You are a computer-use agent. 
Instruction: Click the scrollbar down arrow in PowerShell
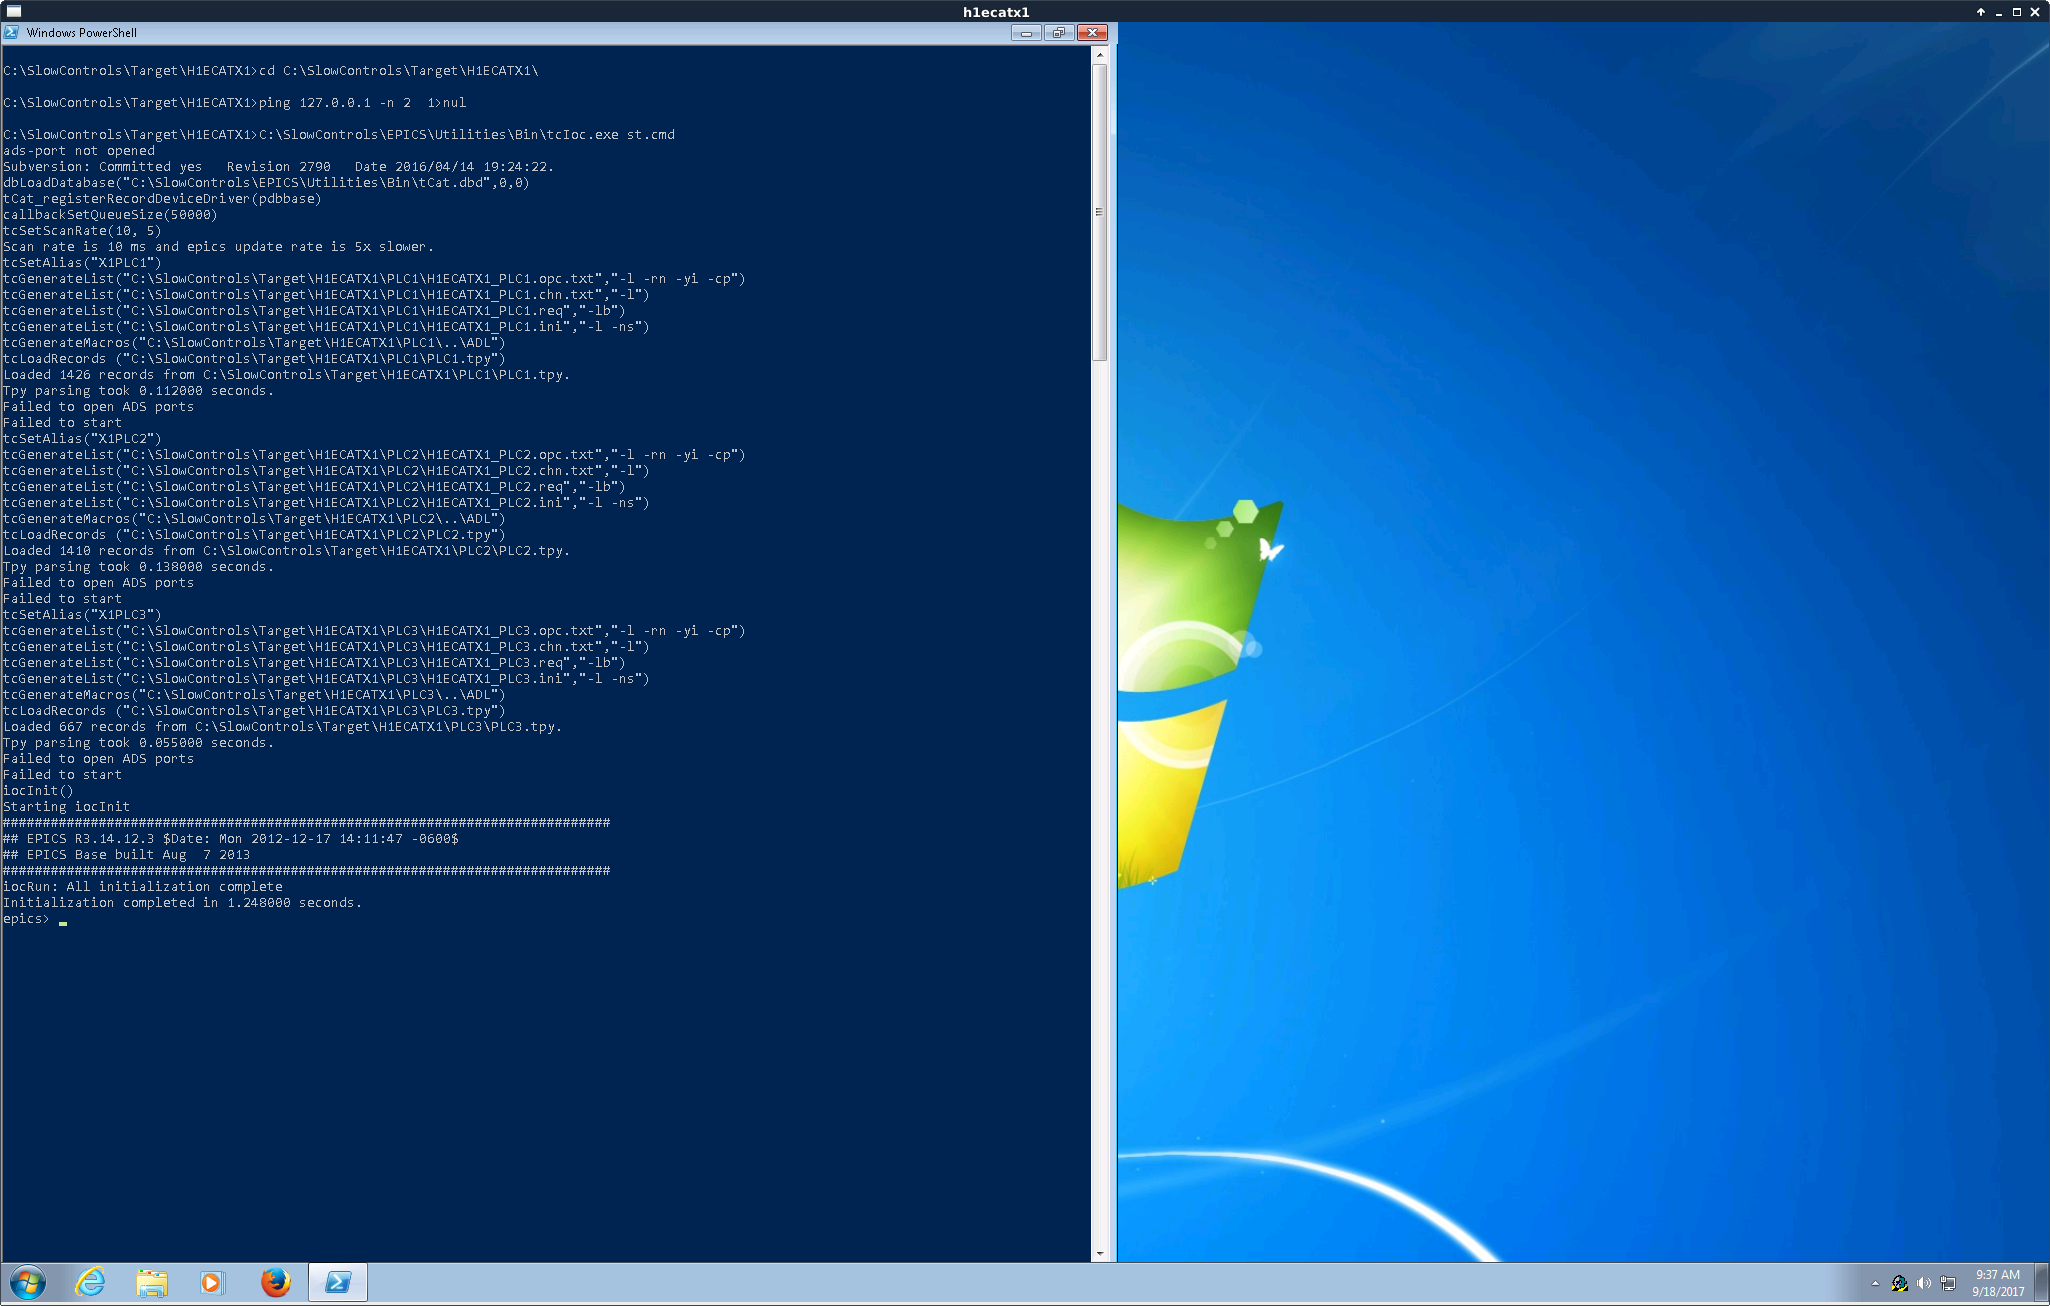tap(1100, 1253)
